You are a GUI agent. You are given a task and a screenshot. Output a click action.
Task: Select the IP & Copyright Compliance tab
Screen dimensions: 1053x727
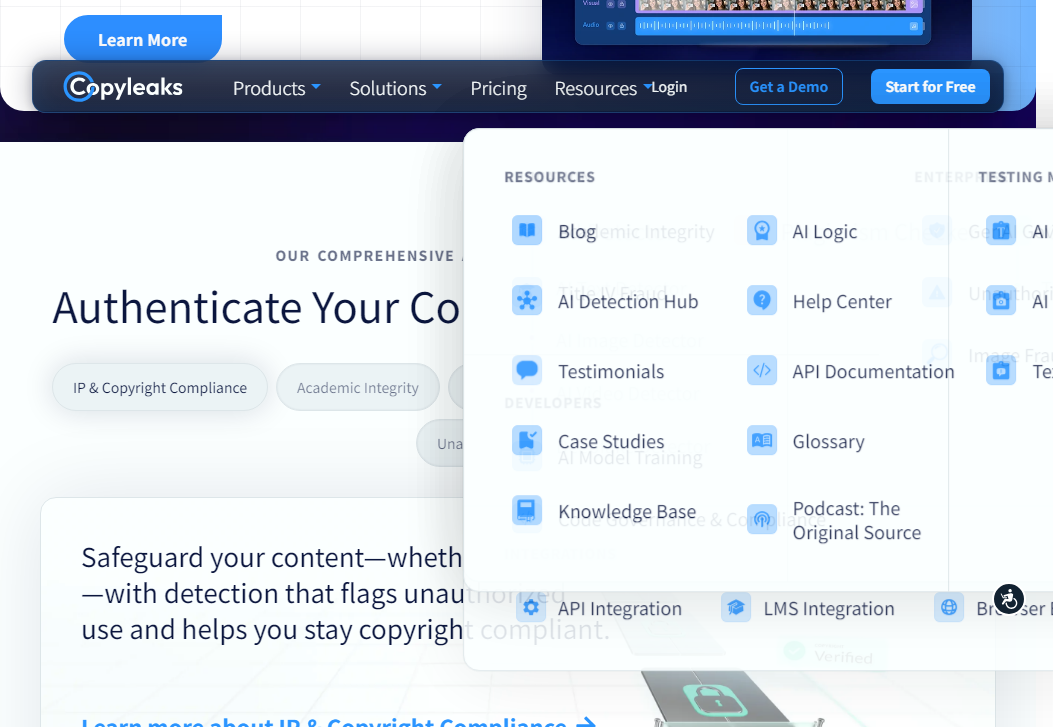160,387
